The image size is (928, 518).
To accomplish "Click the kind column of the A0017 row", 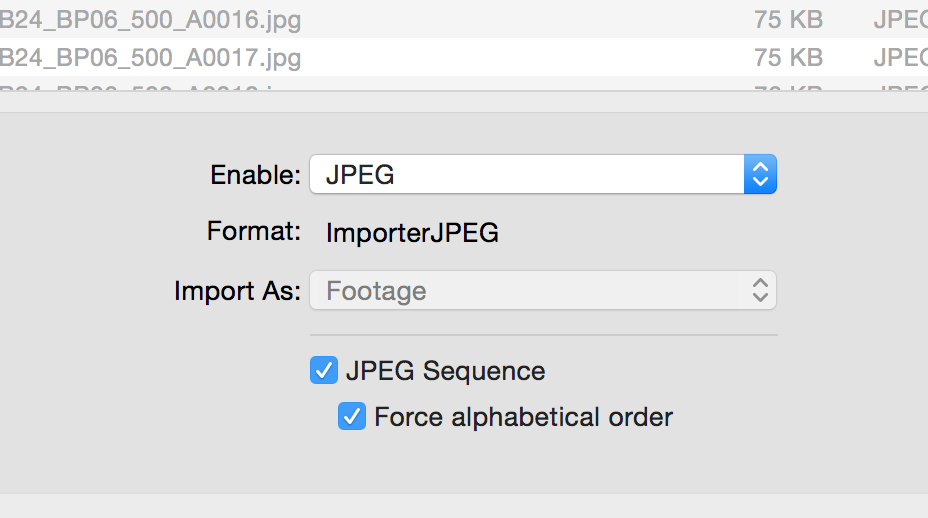I will click(x=900, y=57).
